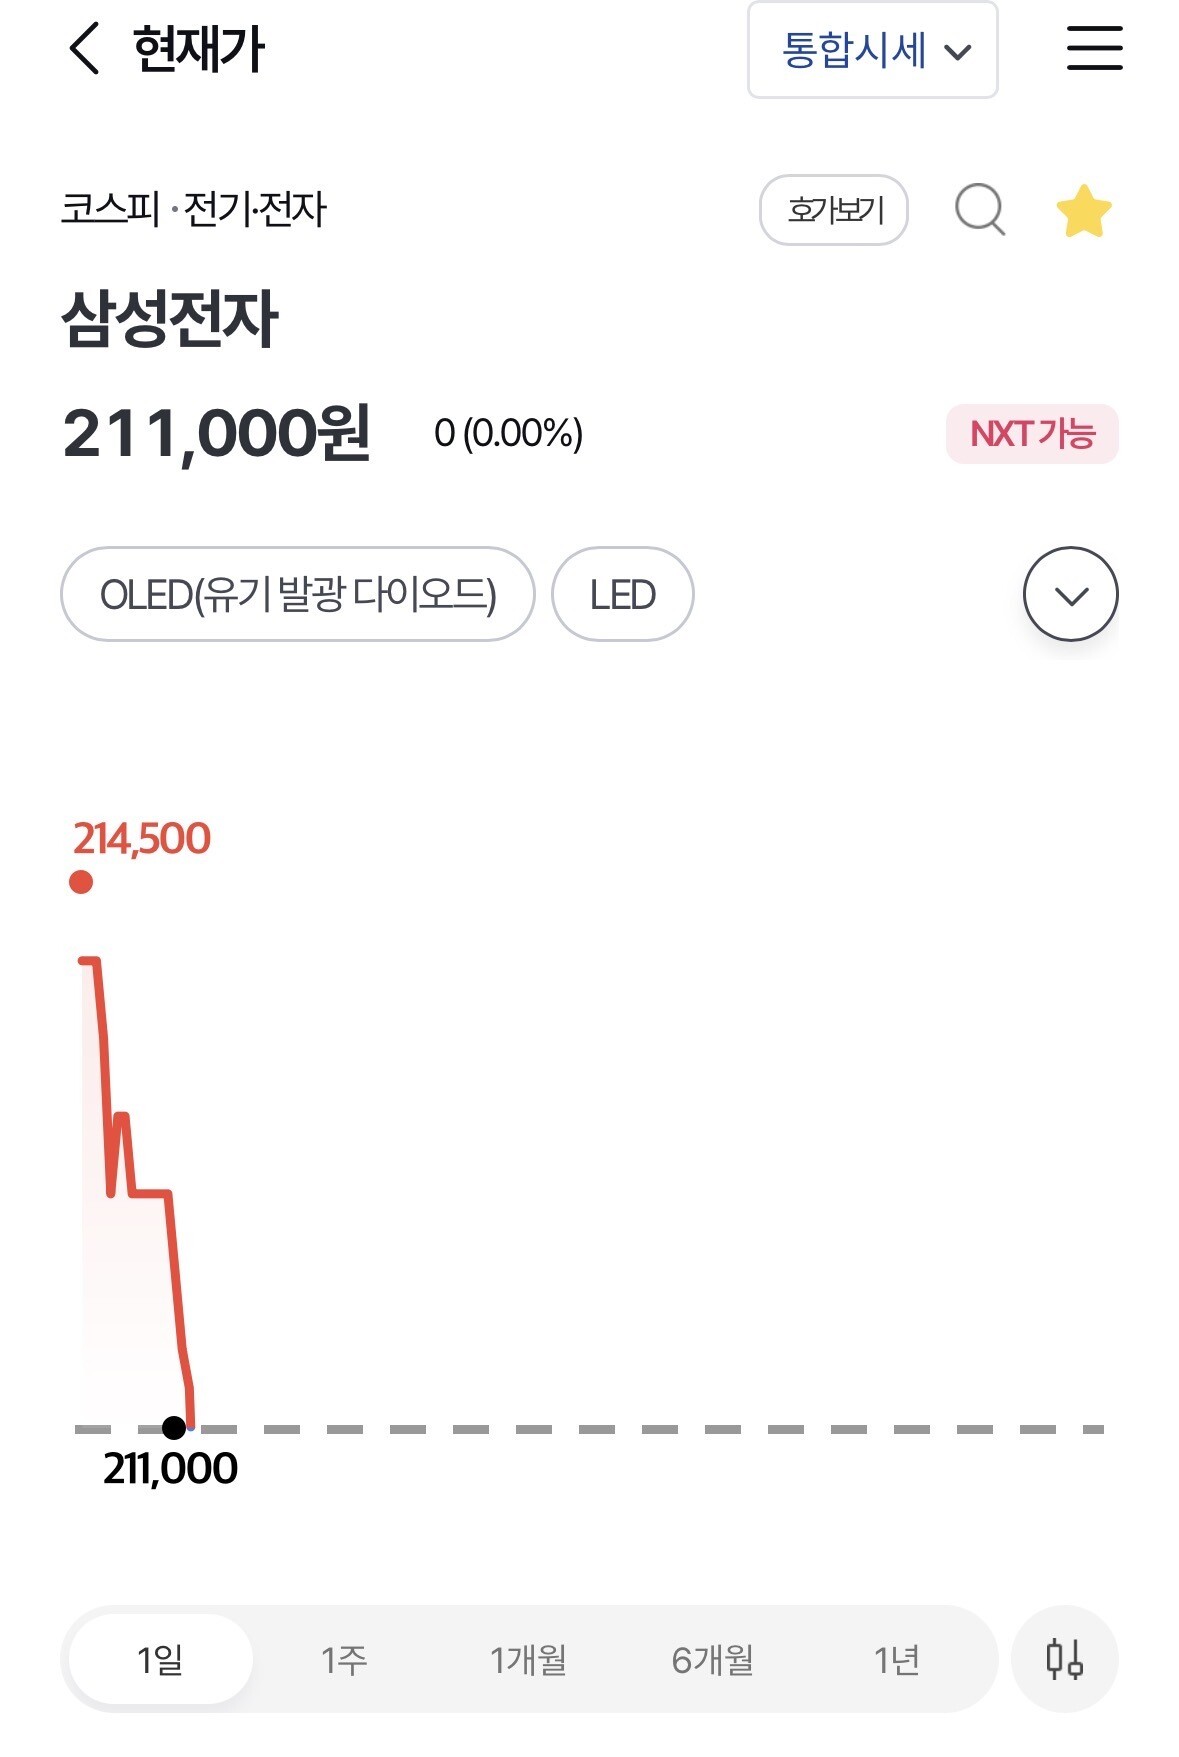Image resolution: width=1179 pixels, height=1757 pixels.
Task: Expand the theme tags list
Action: pyautogui.click(x=1070, y=594)
